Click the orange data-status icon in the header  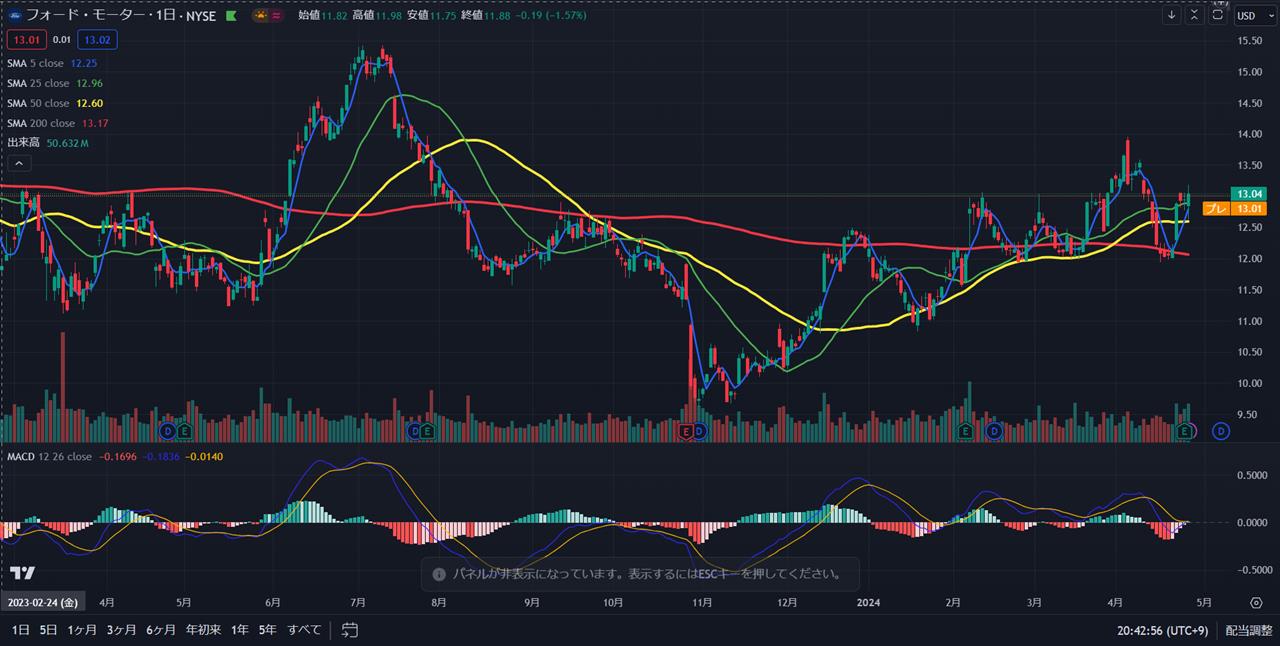point(260,16)
